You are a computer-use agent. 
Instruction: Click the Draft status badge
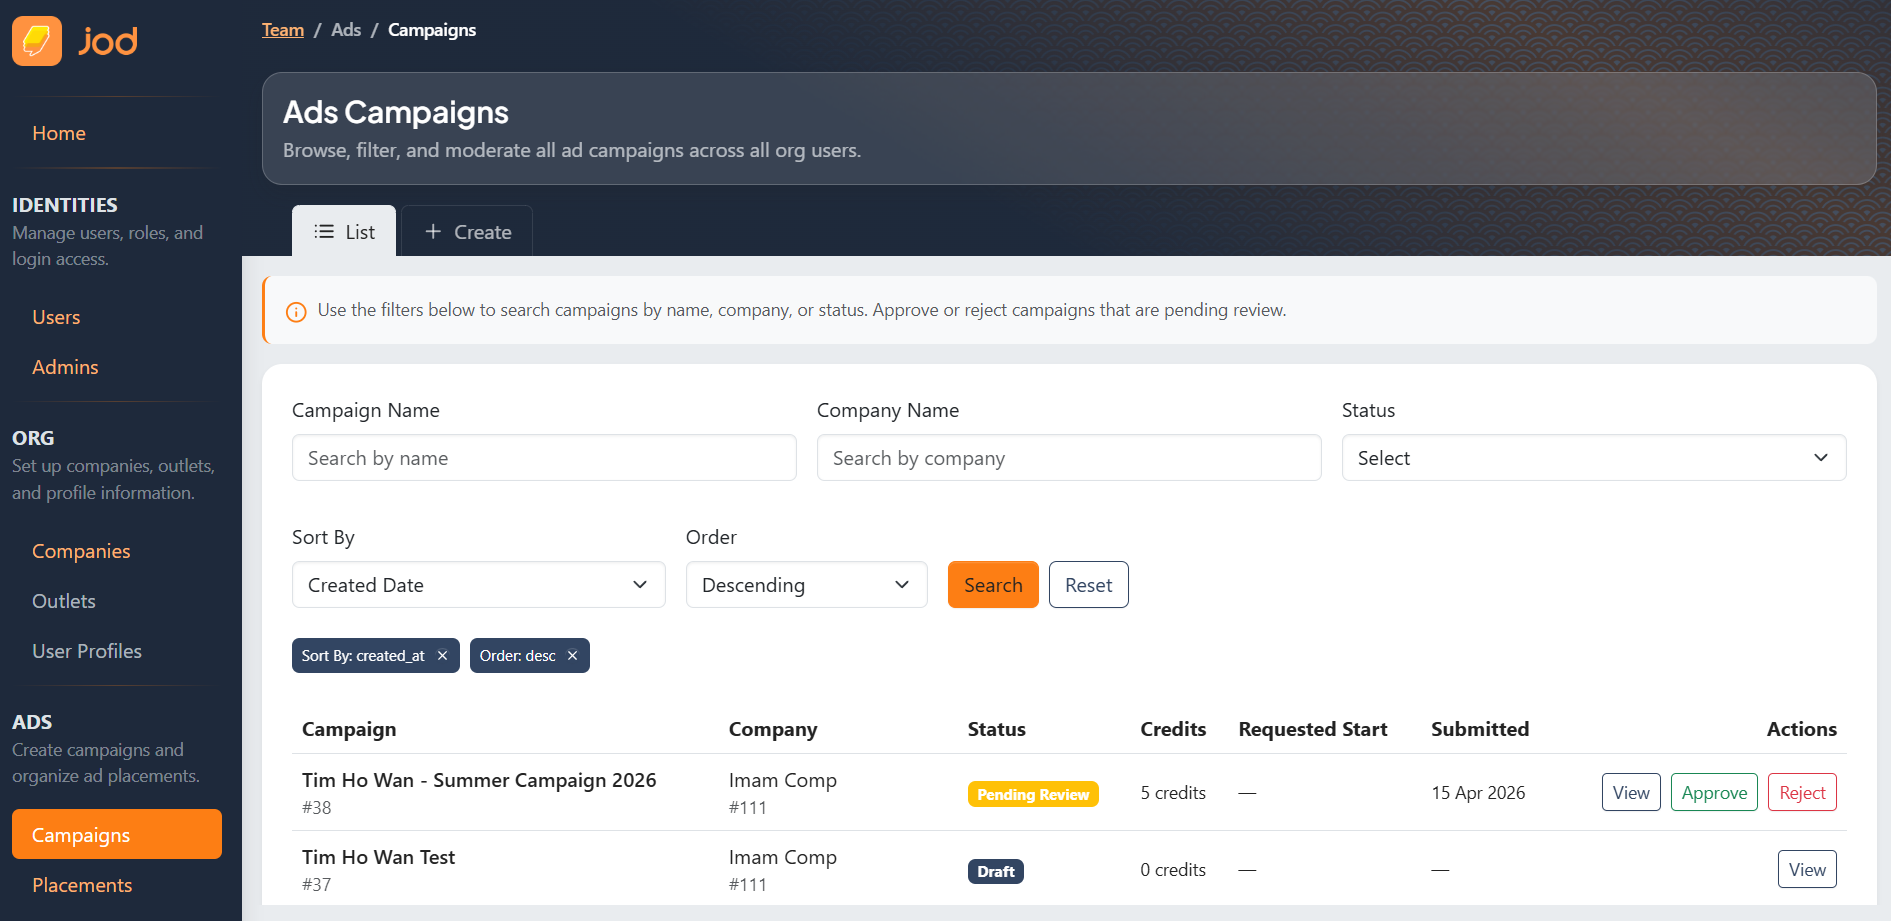(x=996, y=872)
